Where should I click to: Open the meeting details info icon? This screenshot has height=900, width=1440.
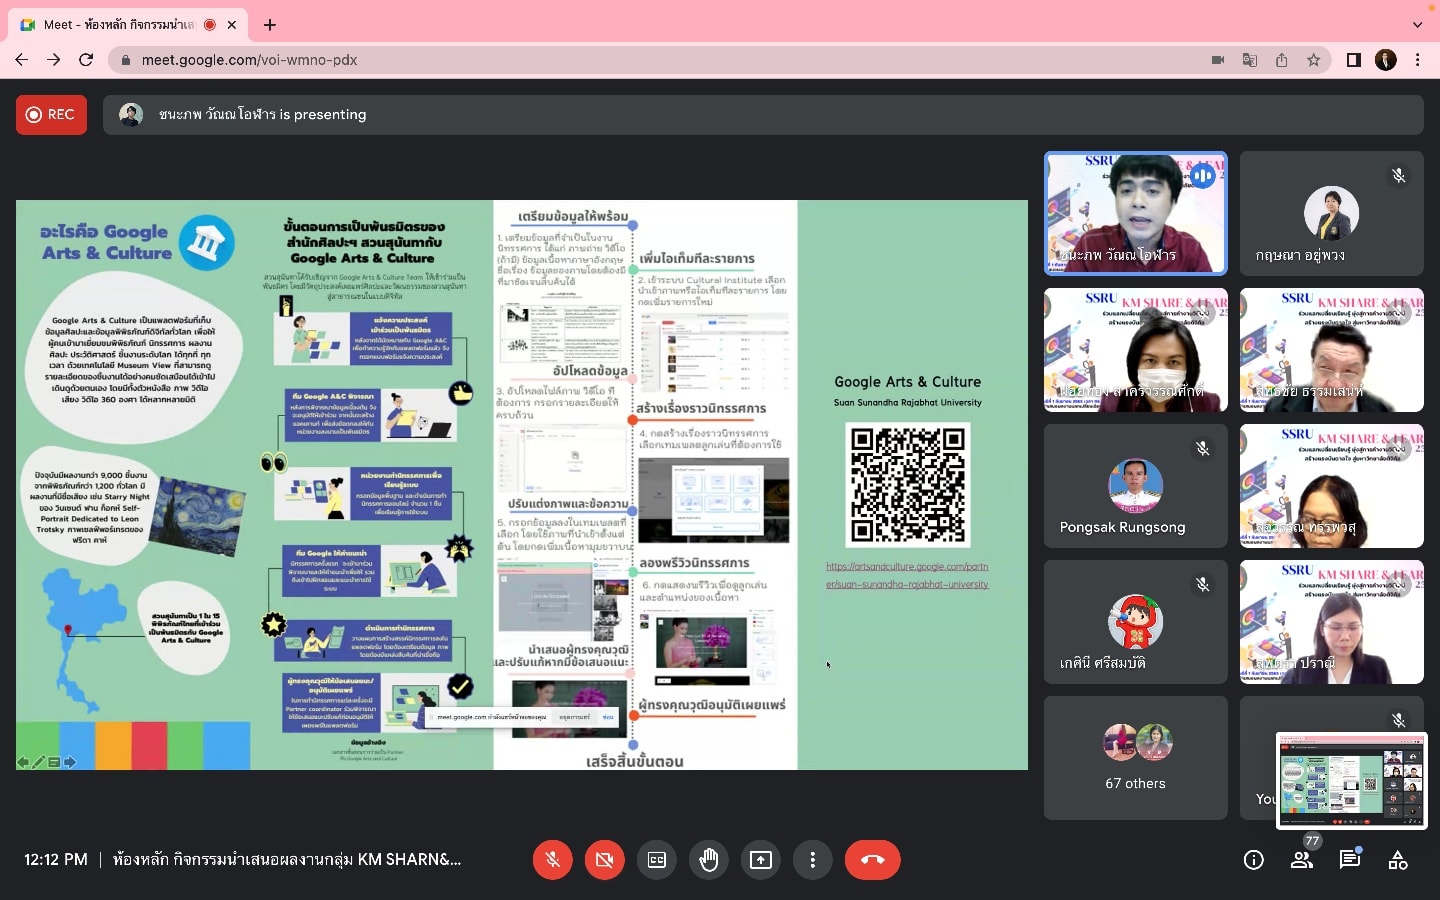pyautogui.click(x=1253, y=860)
